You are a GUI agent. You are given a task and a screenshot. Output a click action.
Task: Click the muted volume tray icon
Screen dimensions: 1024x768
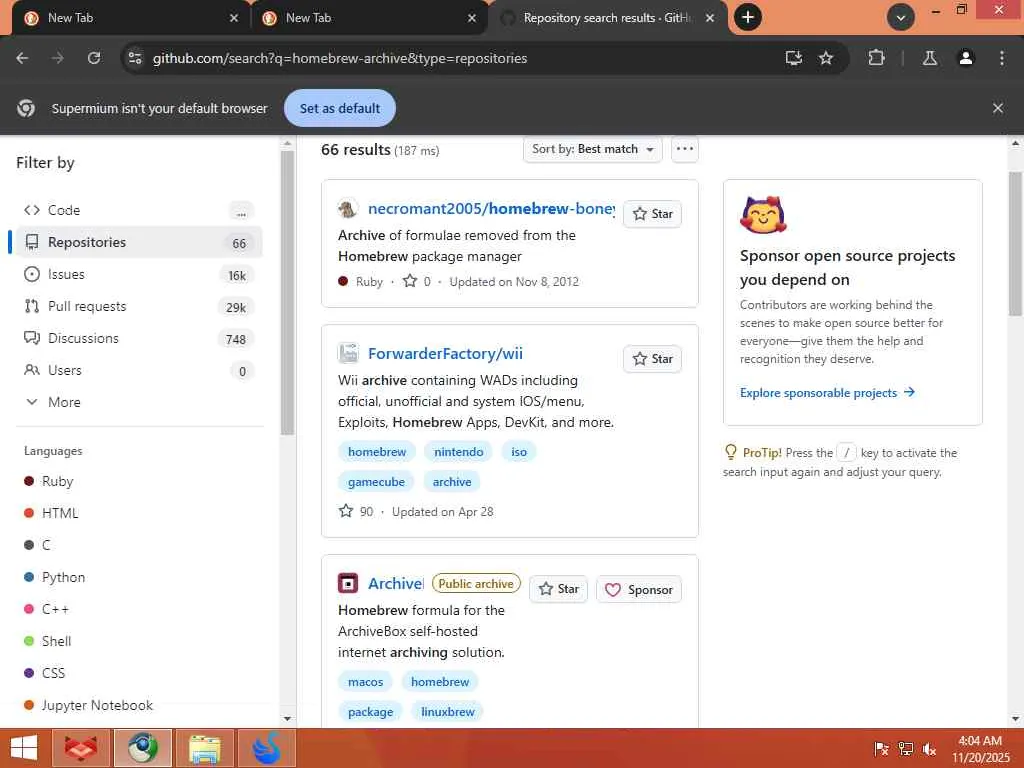(x=929, y=749)
